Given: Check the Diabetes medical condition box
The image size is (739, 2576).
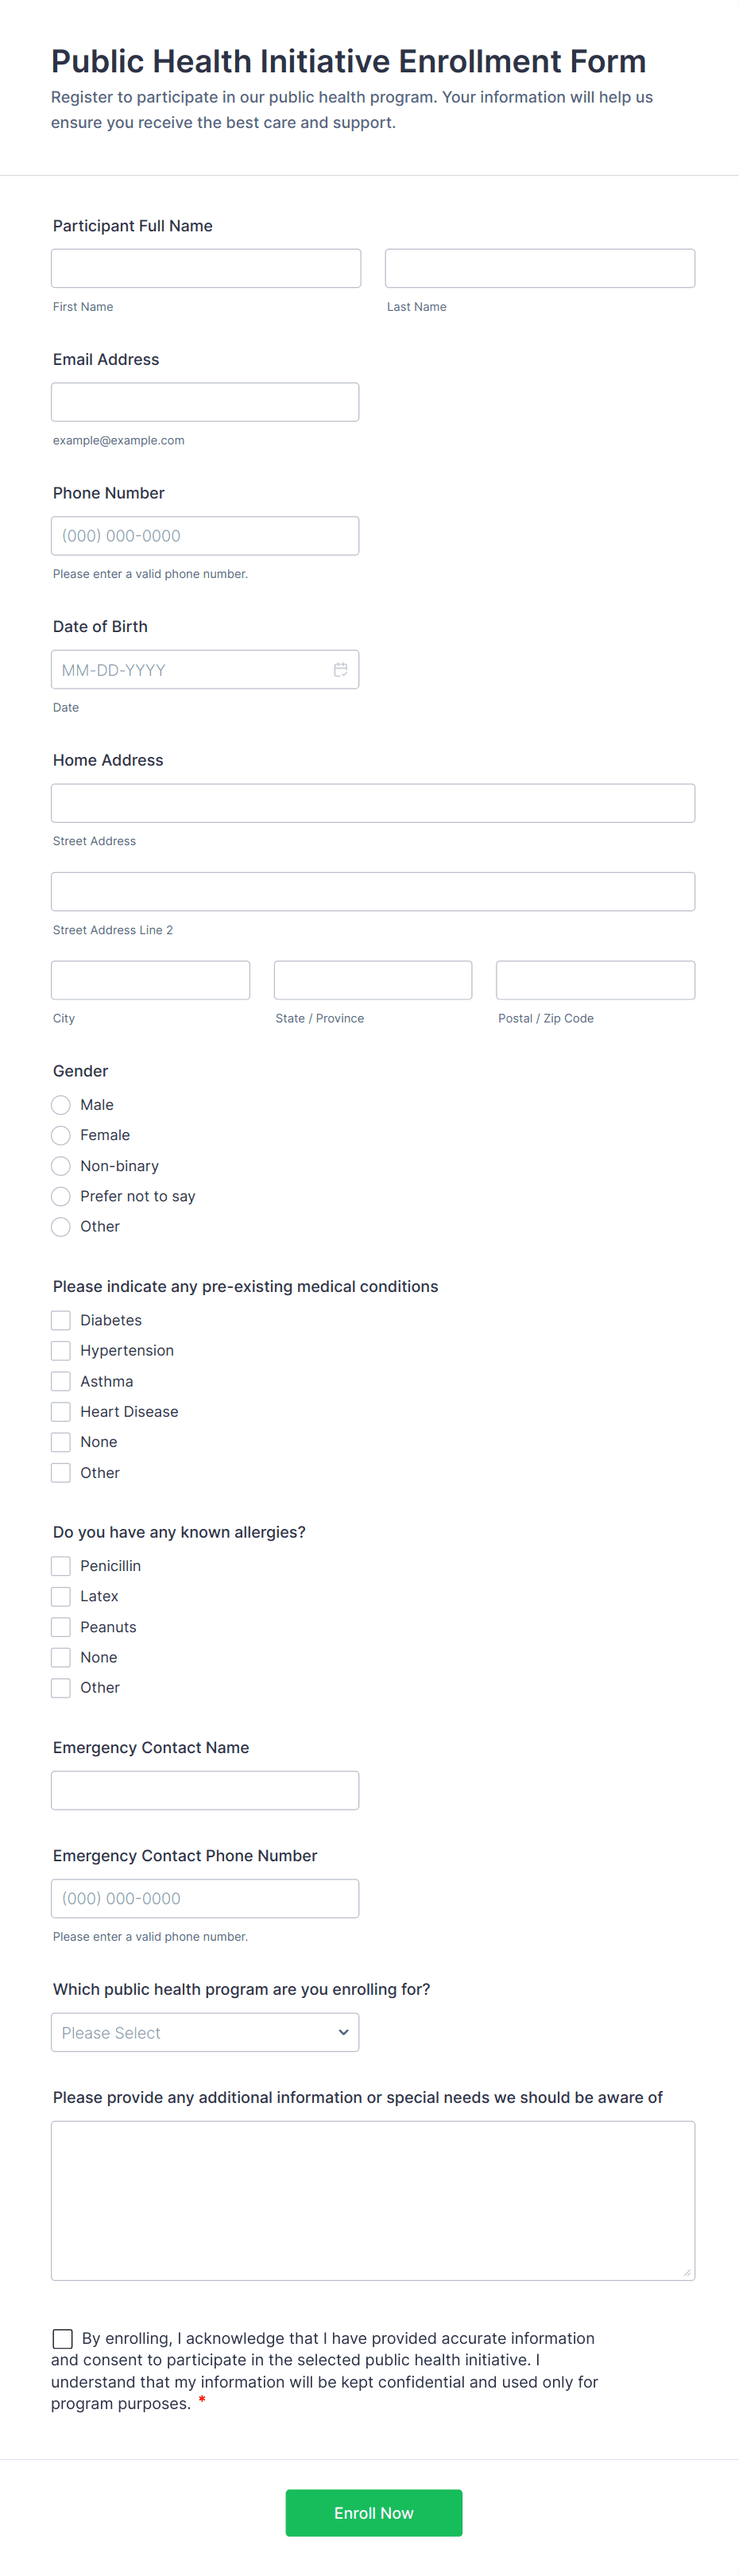Looking at the screenshot, I should pos(61,1320).
